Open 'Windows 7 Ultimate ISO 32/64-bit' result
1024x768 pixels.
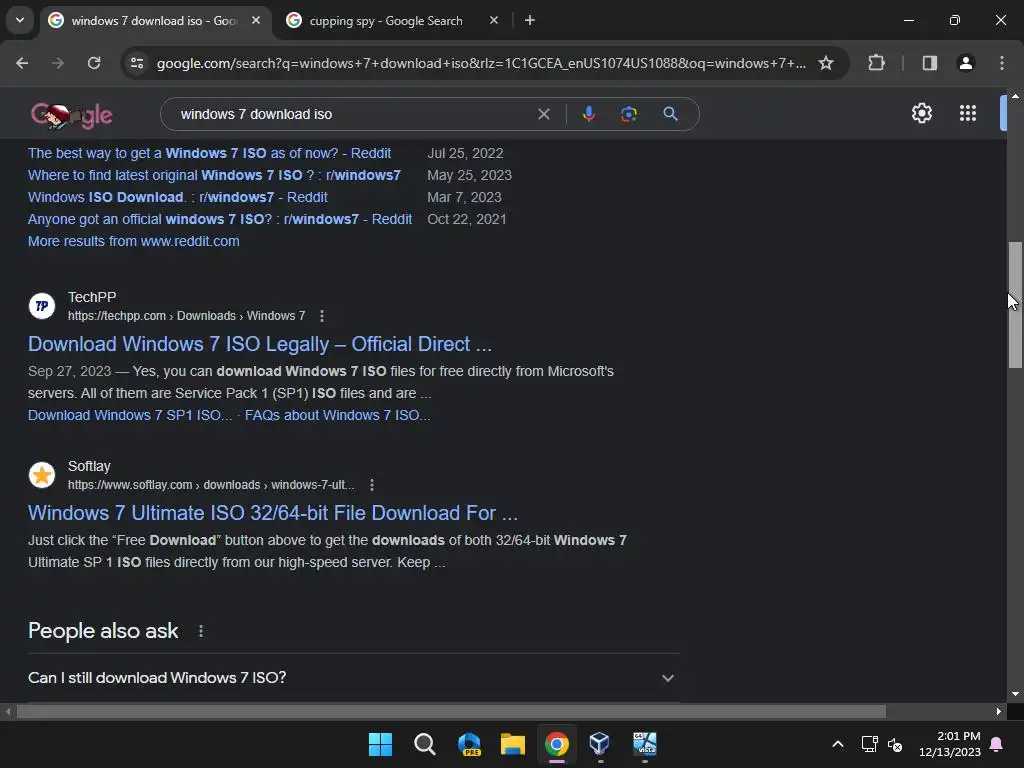[273, 513]
